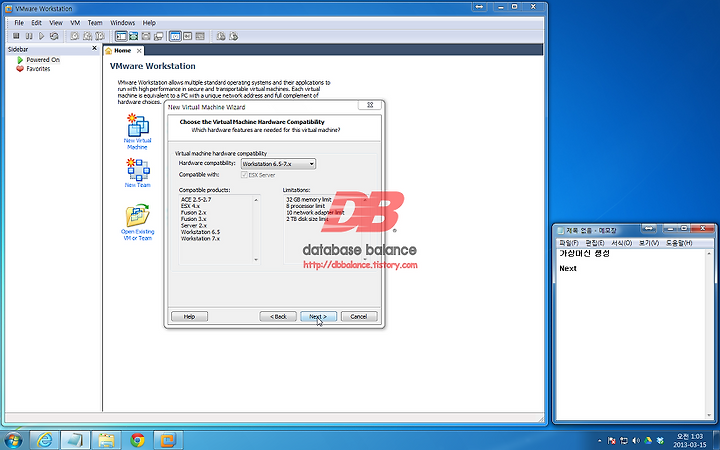Open the Windows menu
Viewport: 720px width, 450px height.
coord(123,22)
